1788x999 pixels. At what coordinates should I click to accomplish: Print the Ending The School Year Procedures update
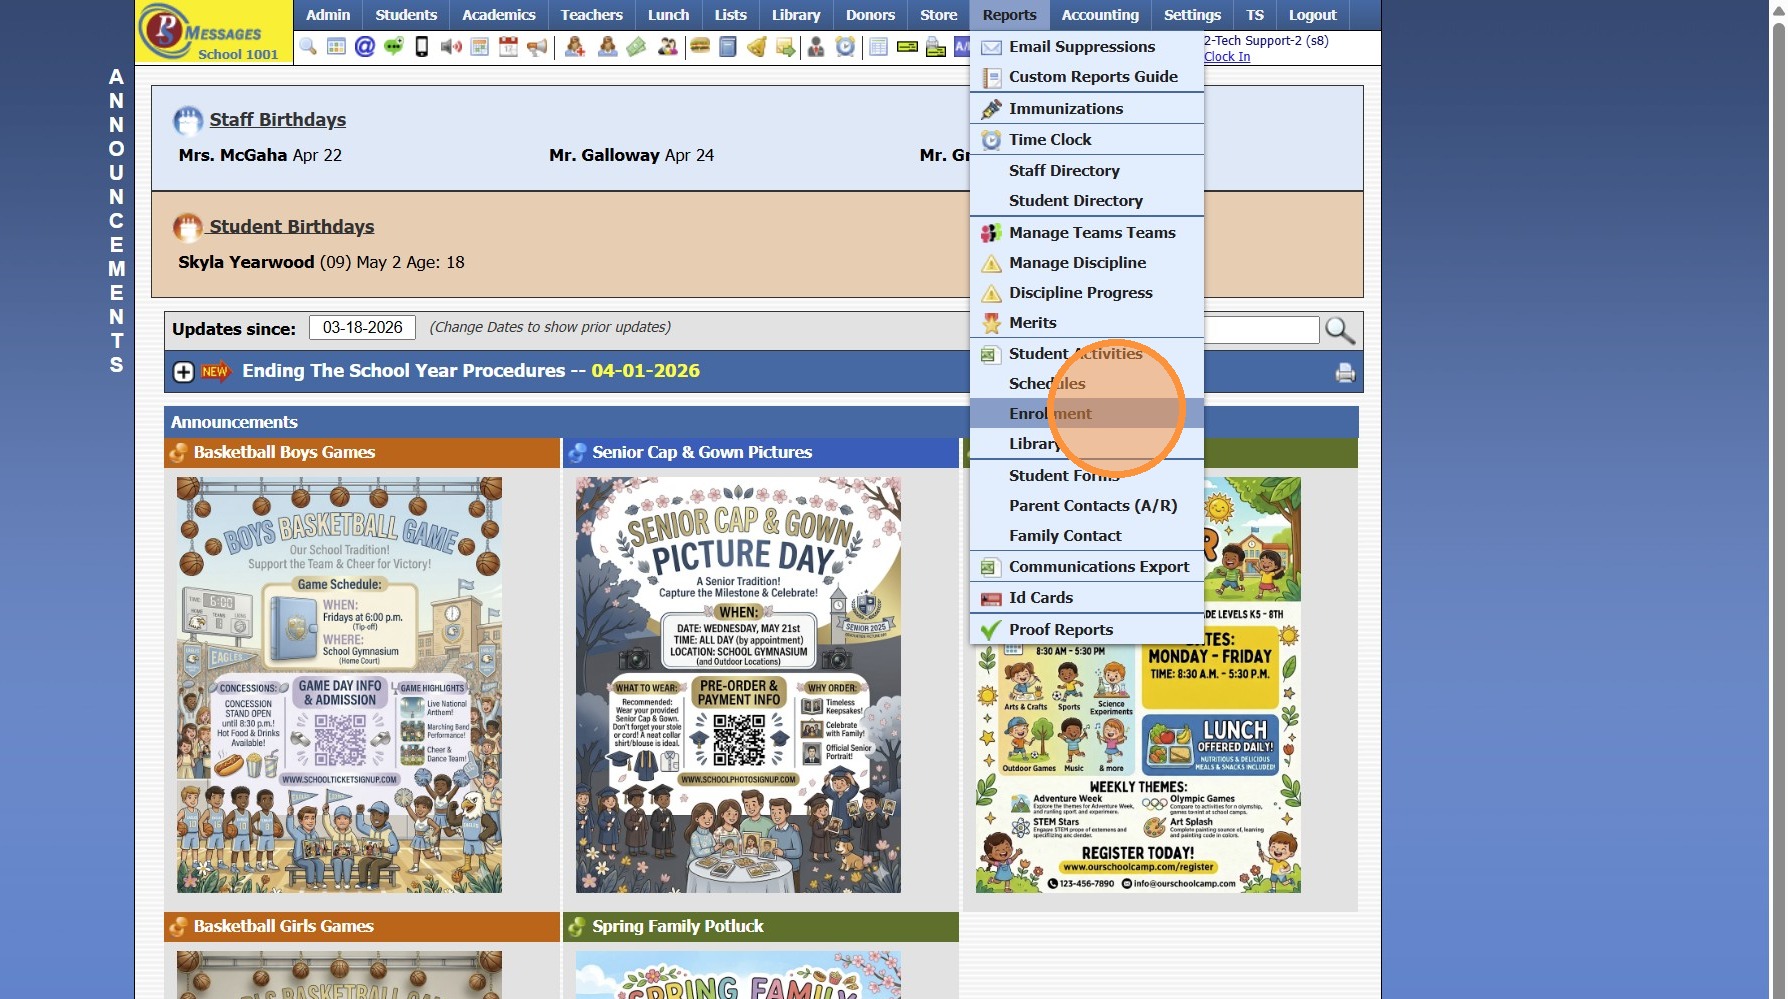tap(1345, 372)
